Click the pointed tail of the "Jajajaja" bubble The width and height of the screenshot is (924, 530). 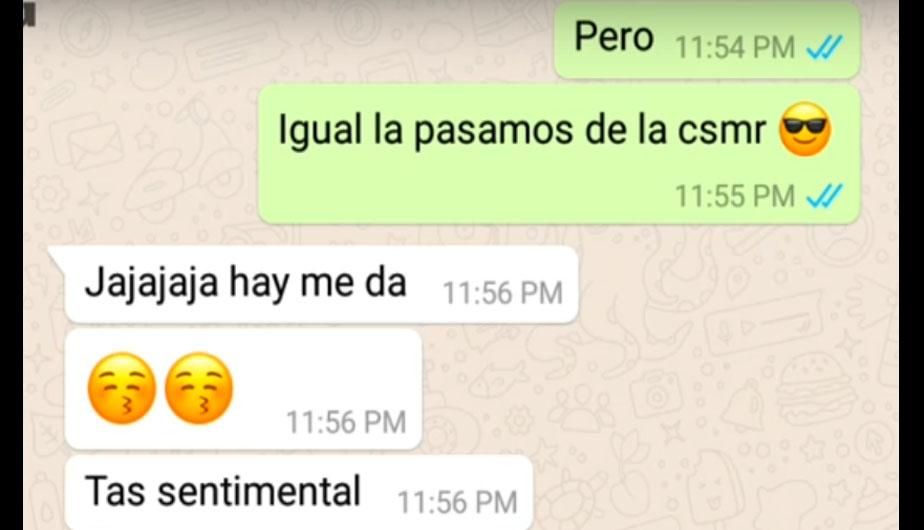click(57, 256)
